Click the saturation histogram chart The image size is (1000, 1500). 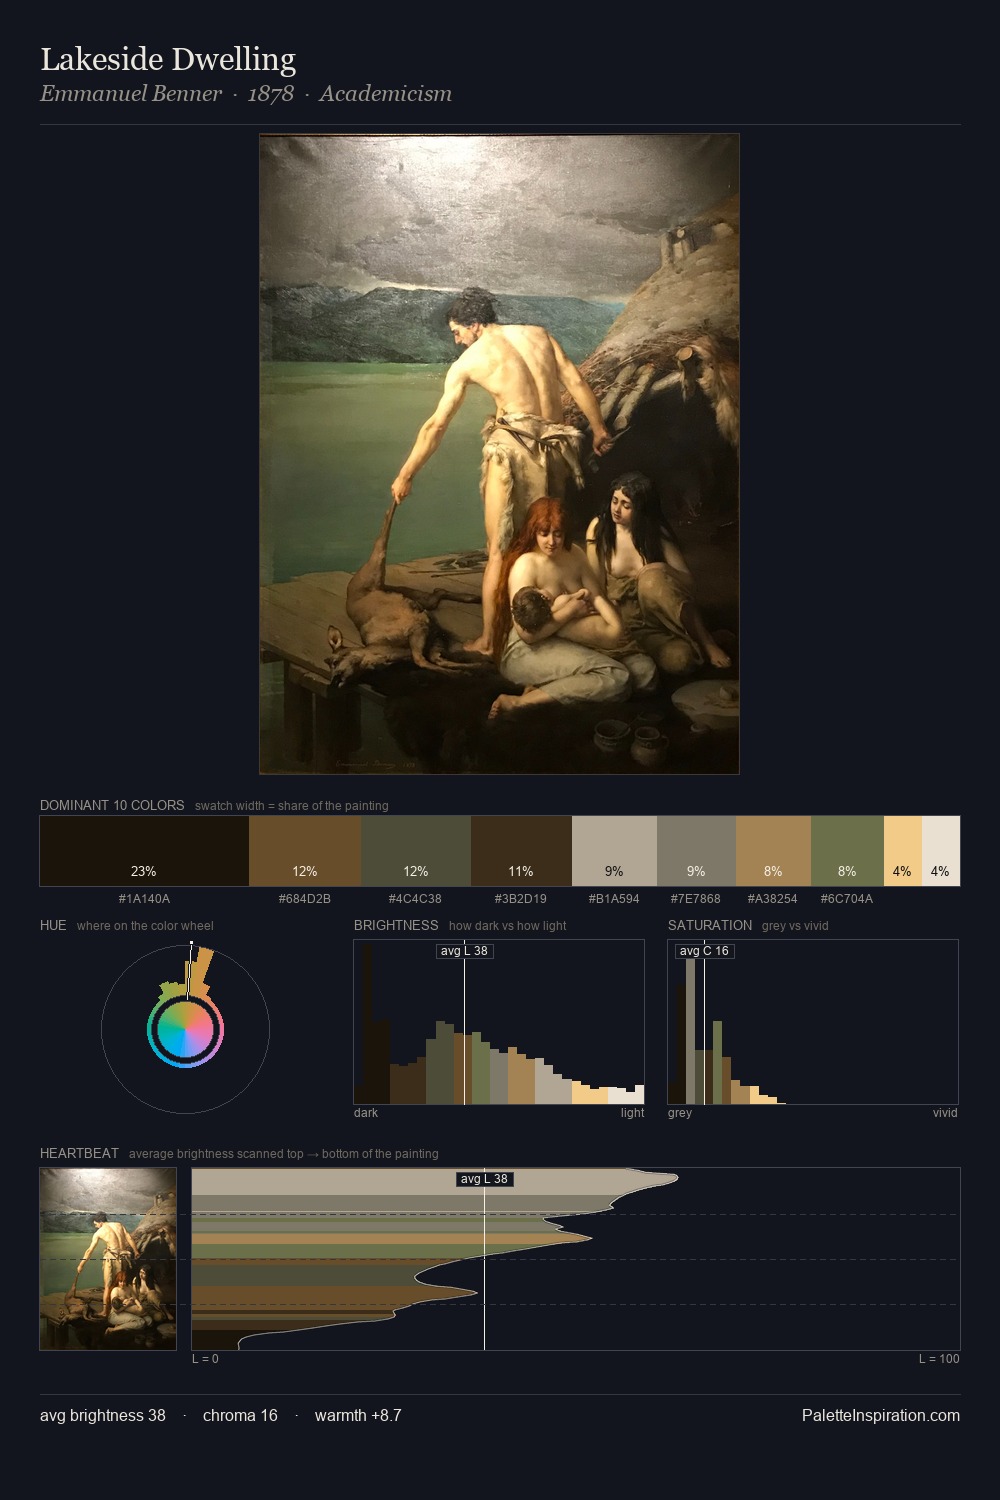pyautogui.click(x=813, y=1022)
